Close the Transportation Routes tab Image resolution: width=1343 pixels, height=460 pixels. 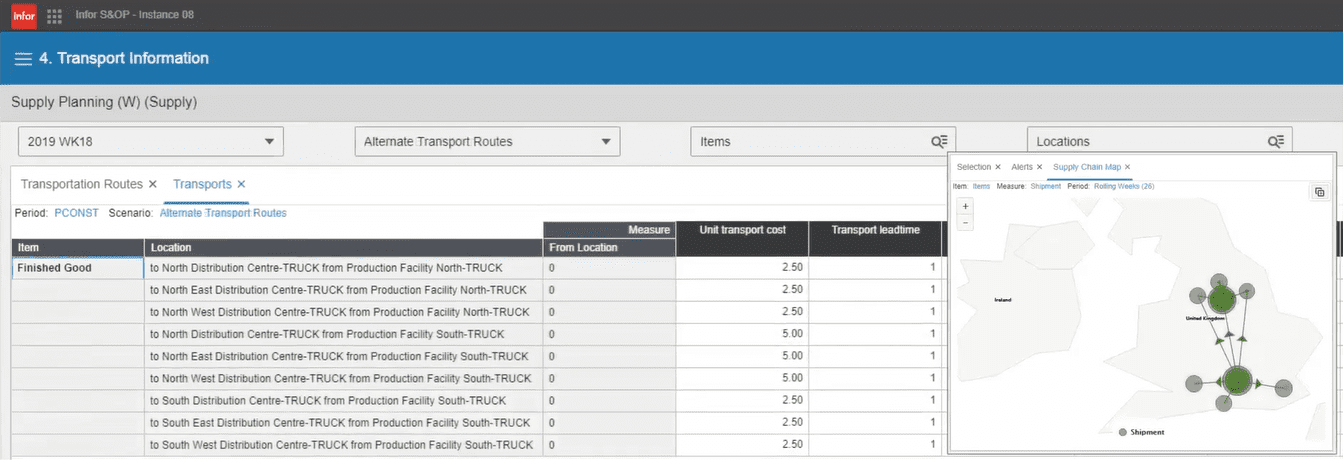(x=153, y=184)
